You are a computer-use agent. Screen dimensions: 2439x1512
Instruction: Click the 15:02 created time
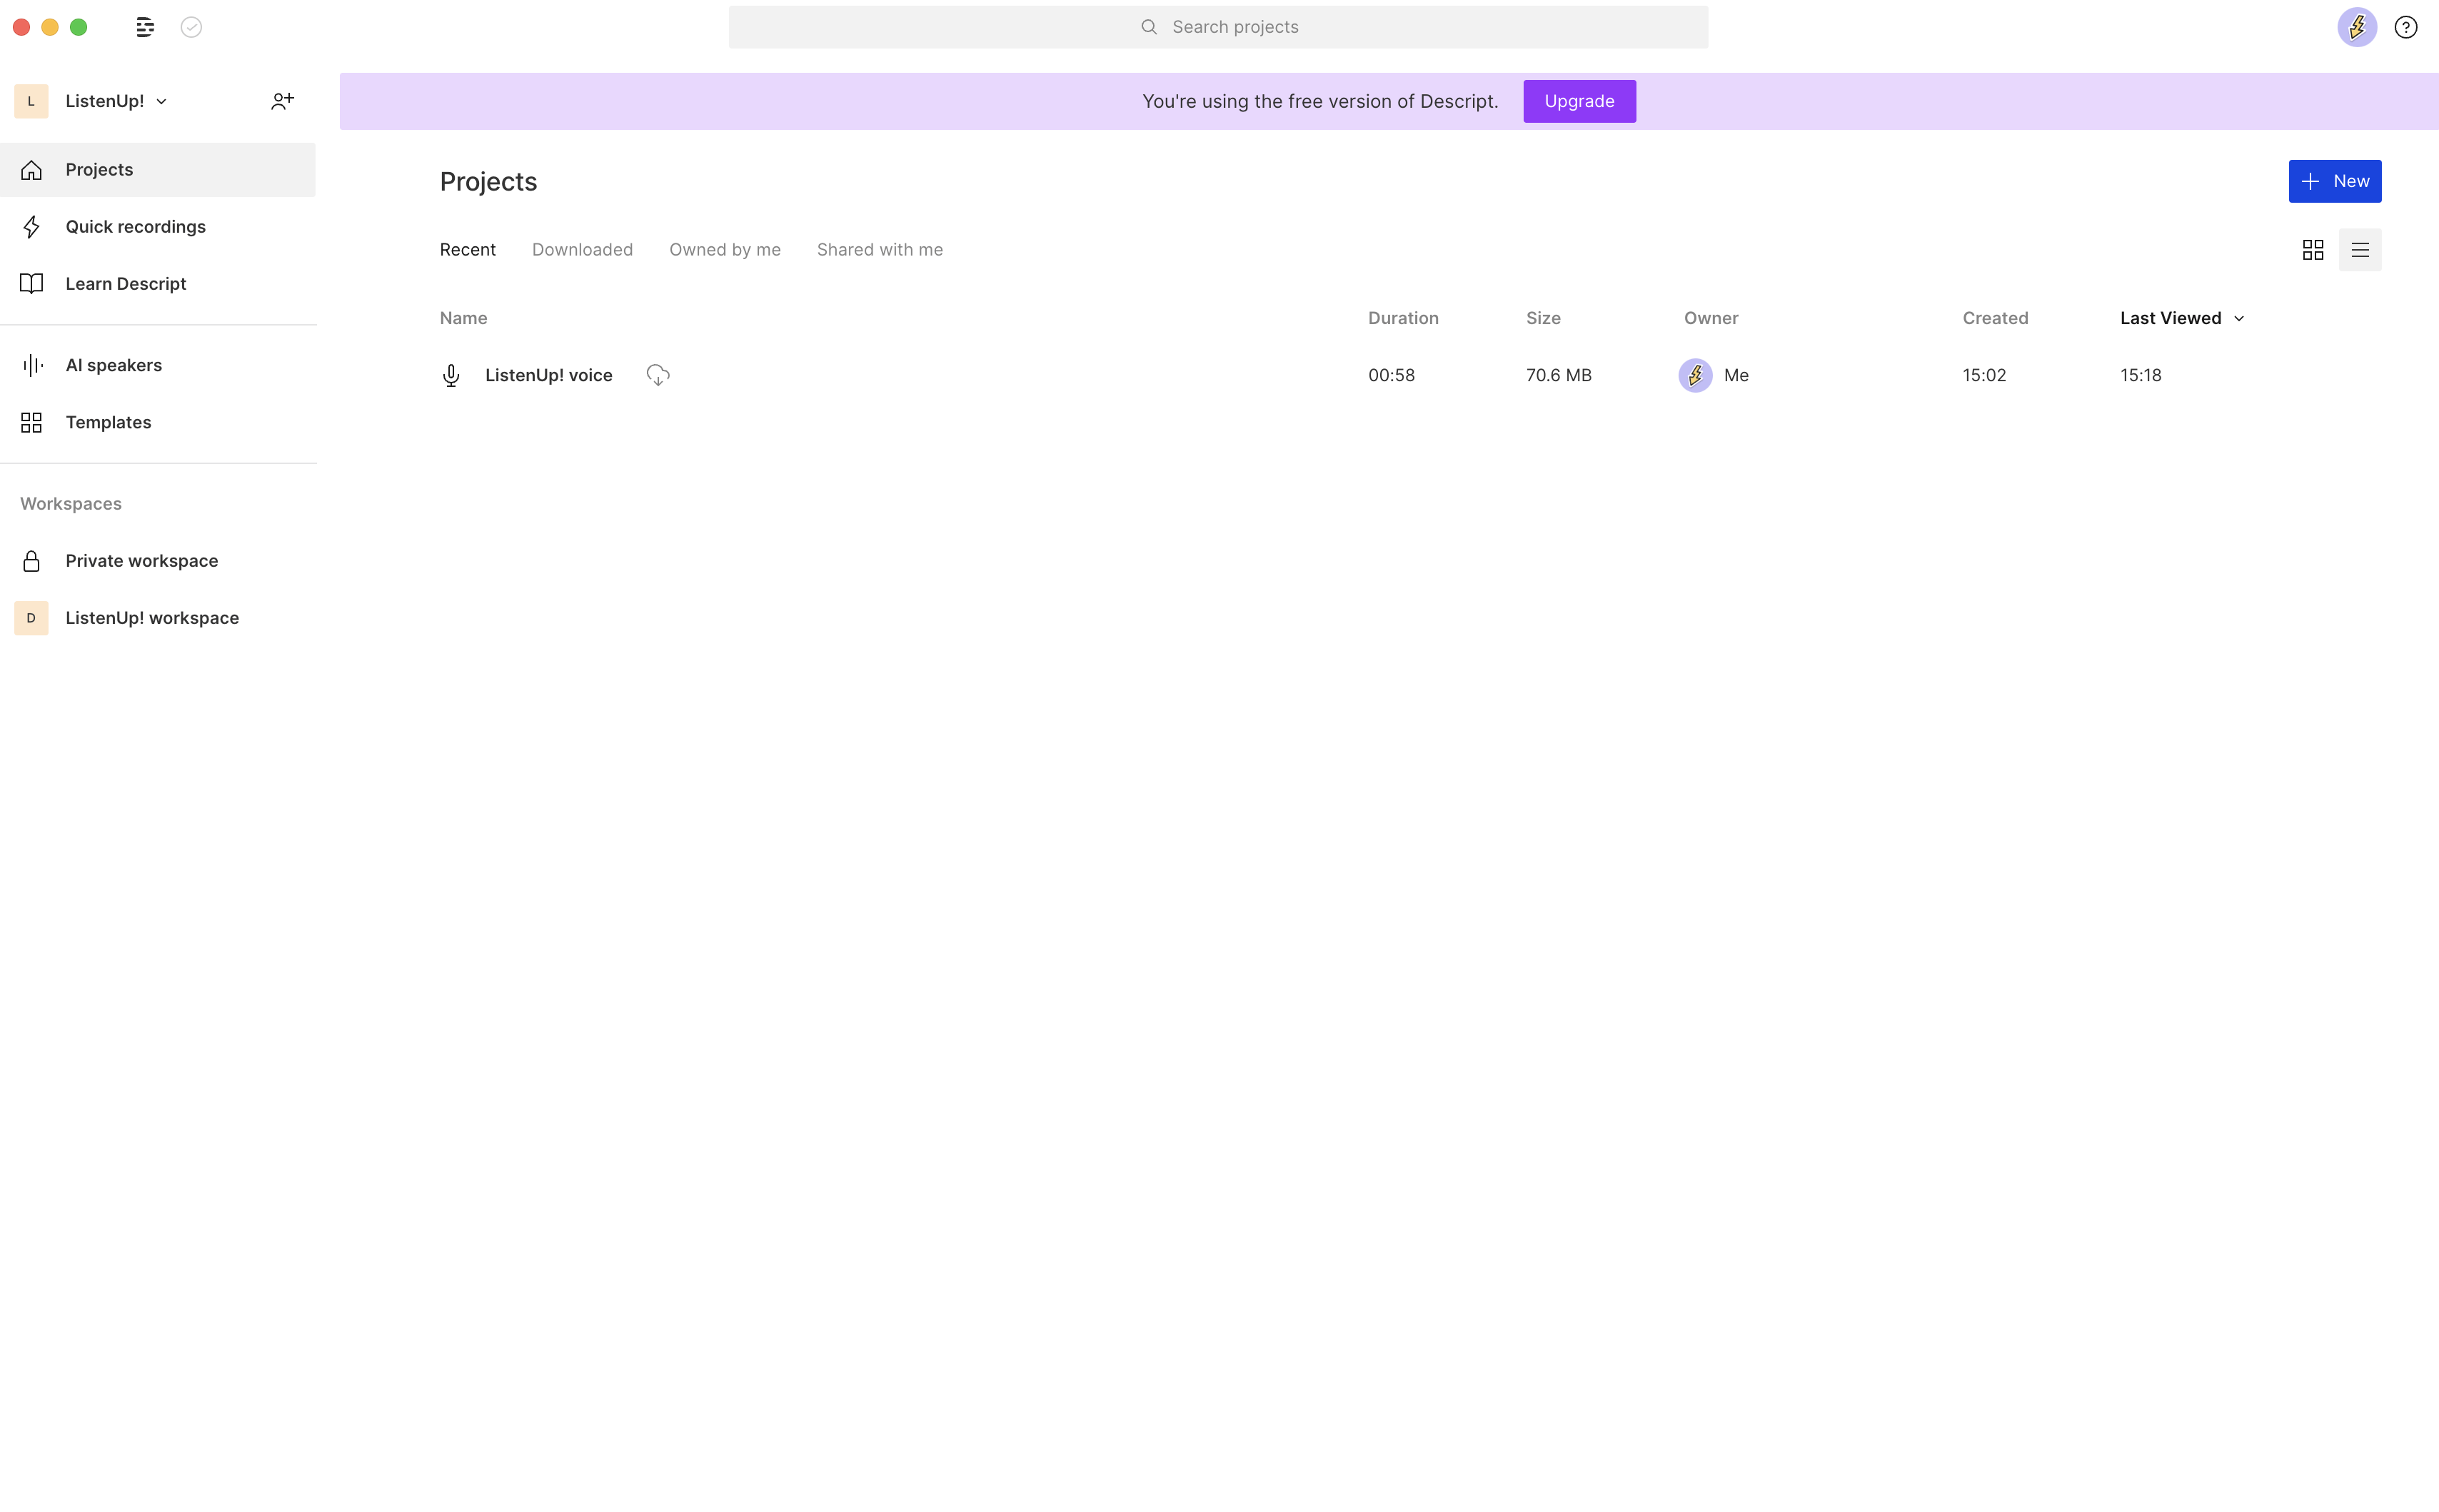click(1984, 376)
